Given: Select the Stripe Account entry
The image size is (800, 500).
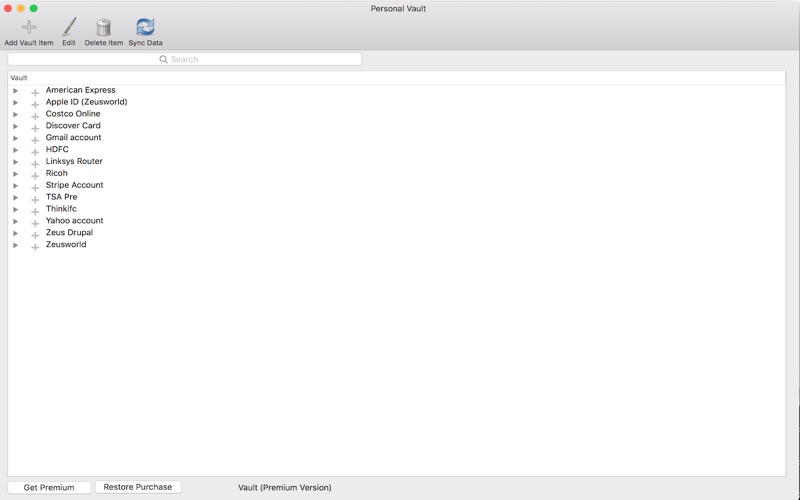Looking at the screenshot, I should pyautogui.click(x=74, y=185).
